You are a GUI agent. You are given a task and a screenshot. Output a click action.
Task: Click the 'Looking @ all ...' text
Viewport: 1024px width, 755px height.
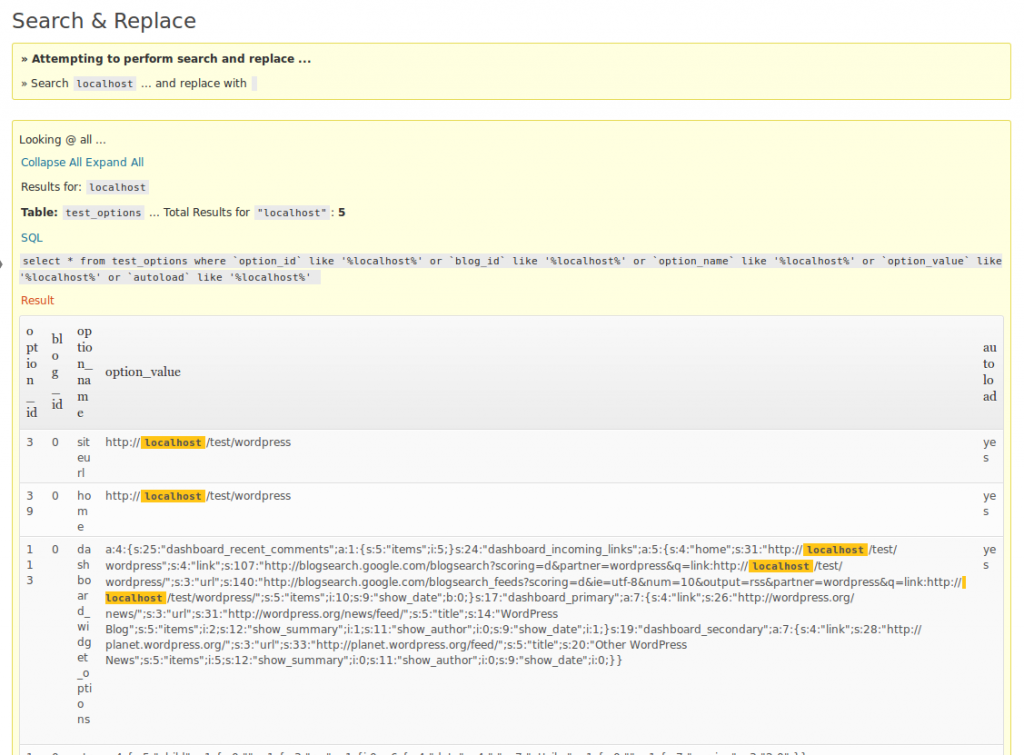[62, 140]
